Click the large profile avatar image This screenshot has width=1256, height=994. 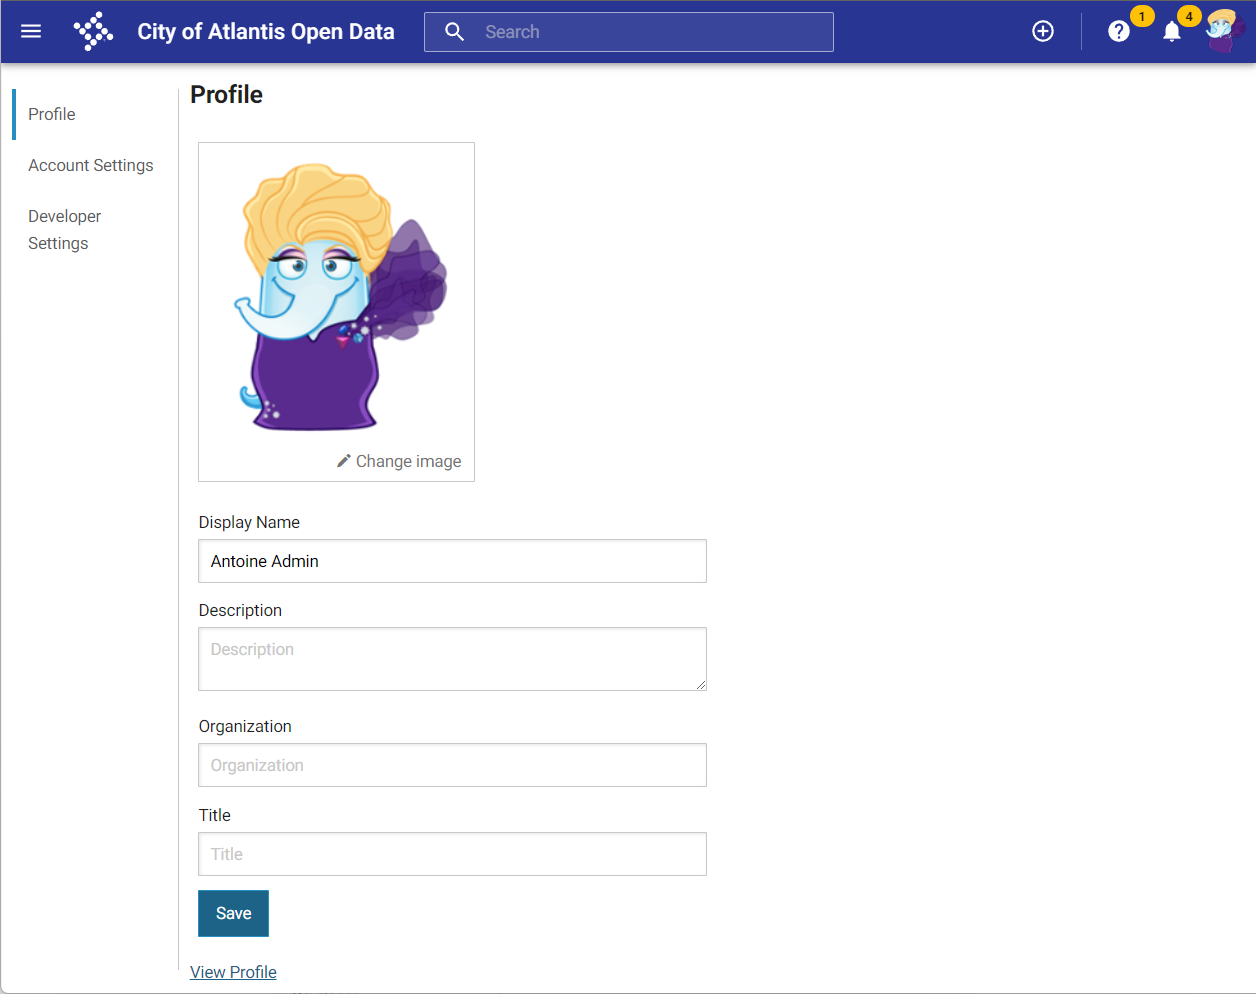tap(340, 297)
